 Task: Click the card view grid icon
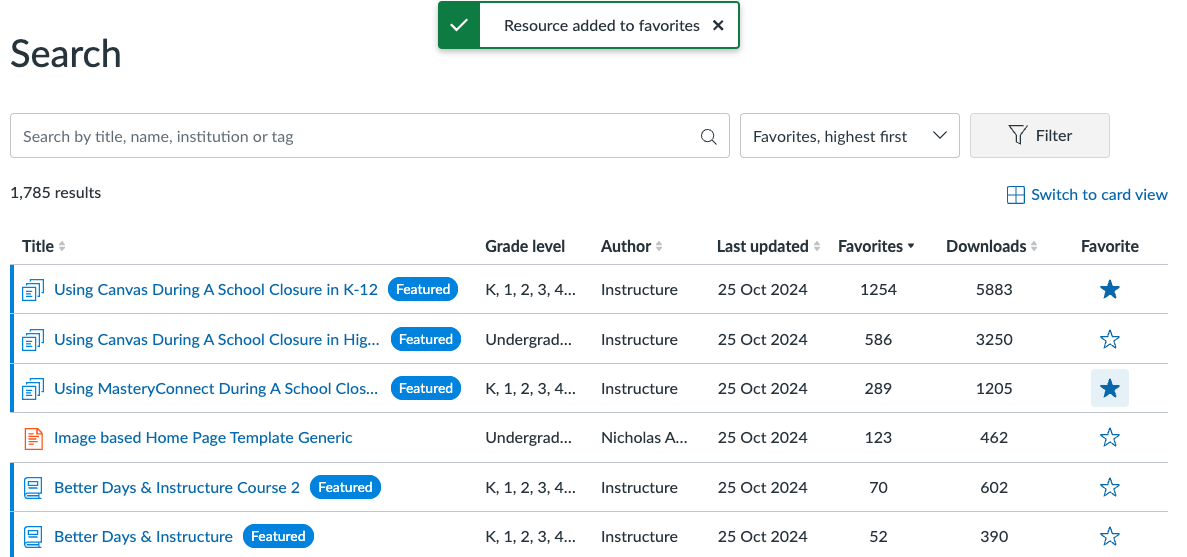[x=1015, y=195]
